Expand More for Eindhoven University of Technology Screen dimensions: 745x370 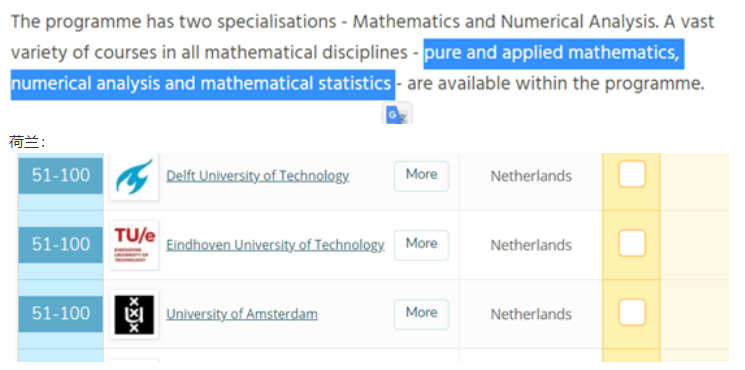click(421, 245)
